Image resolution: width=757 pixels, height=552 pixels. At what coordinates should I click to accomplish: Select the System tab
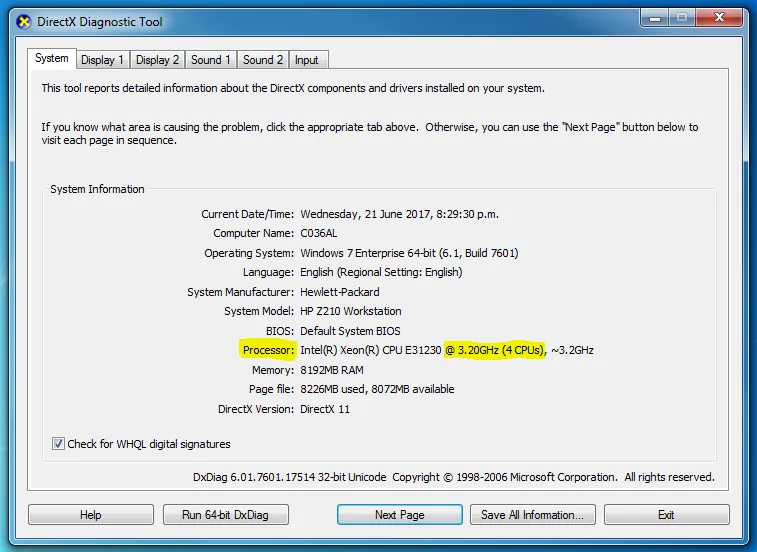tap(52, 58)
